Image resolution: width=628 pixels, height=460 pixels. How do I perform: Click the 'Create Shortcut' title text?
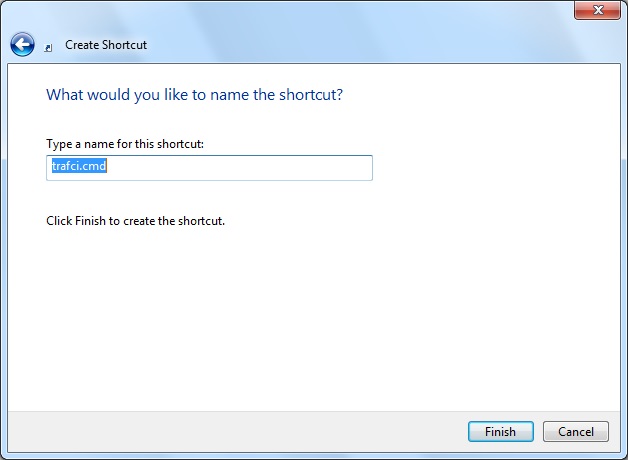[x=106, y=45]
